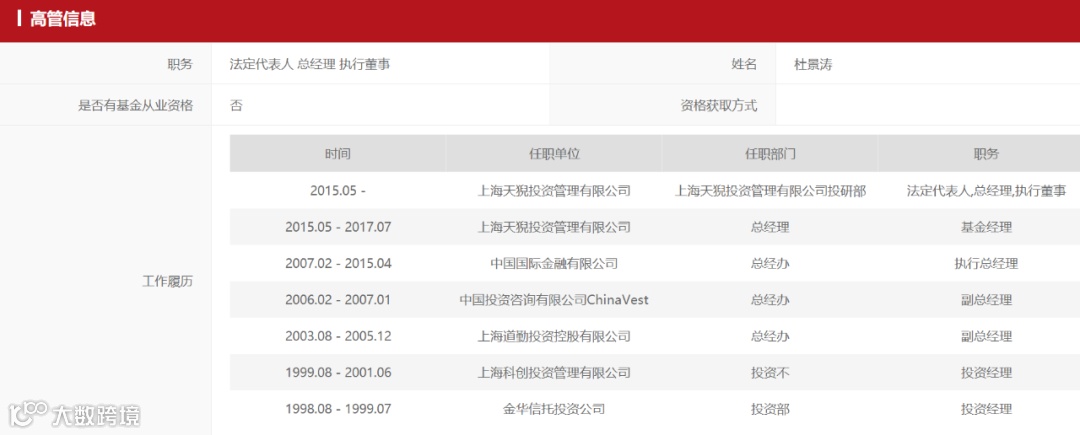Viewport: 1080px width, 435px height.
Task: Select the name 杜景涛
Action: [x=813, y=64]
